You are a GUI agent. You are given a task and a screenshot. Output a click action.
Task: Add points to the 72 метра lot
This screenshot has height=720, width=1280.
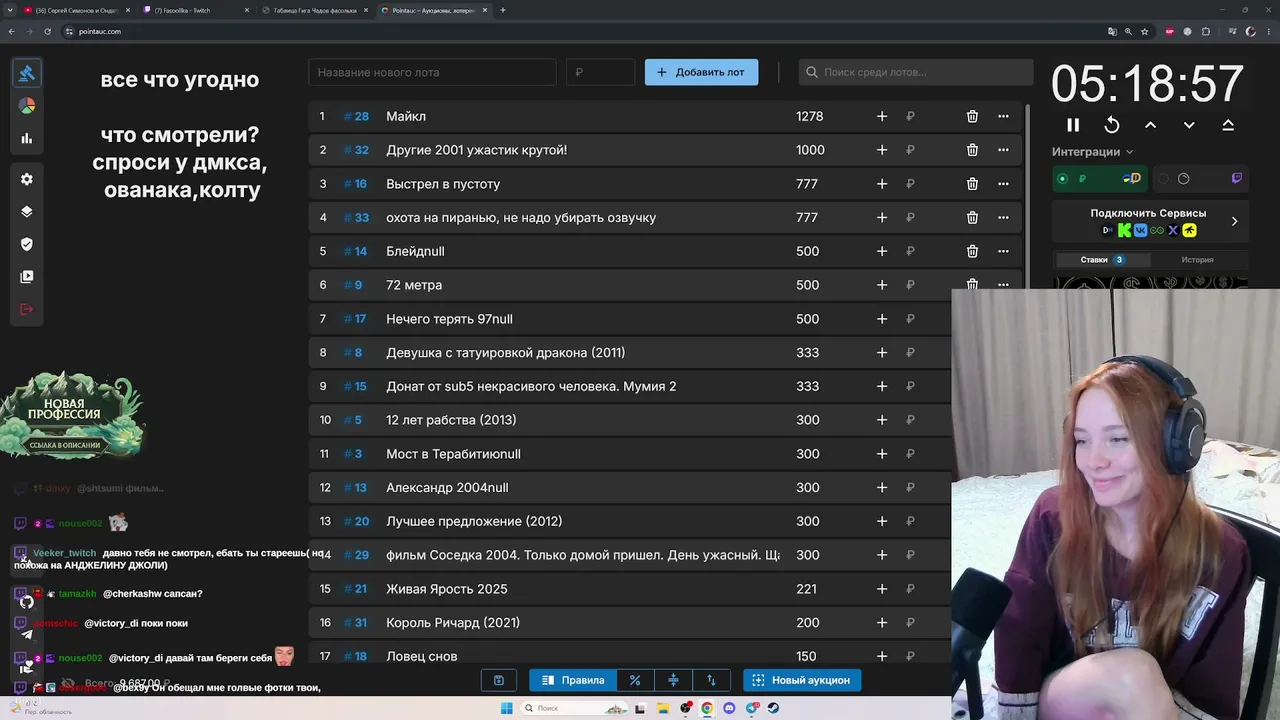tap(882, 285)
